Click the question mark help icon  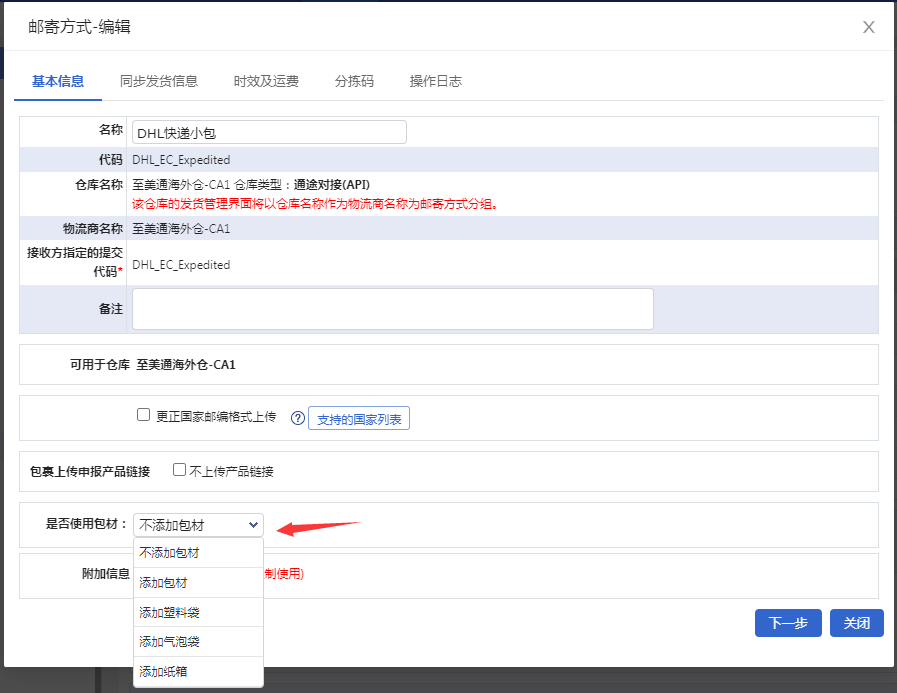[x=297, y=418]
